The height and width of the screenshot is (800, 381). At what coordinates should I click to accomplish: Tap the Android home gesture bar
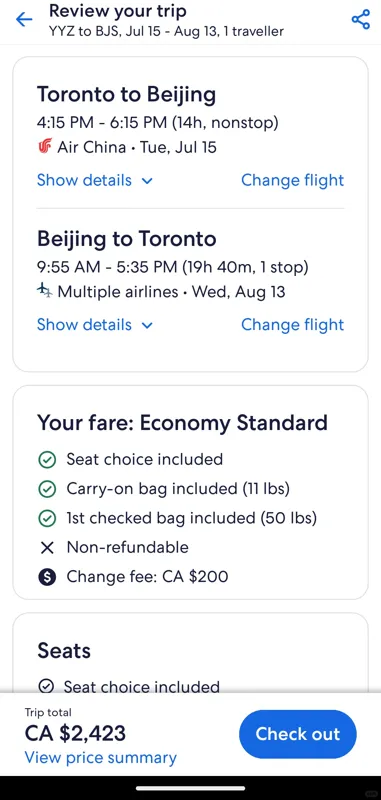pyautogui.click(x=190, y=788)
